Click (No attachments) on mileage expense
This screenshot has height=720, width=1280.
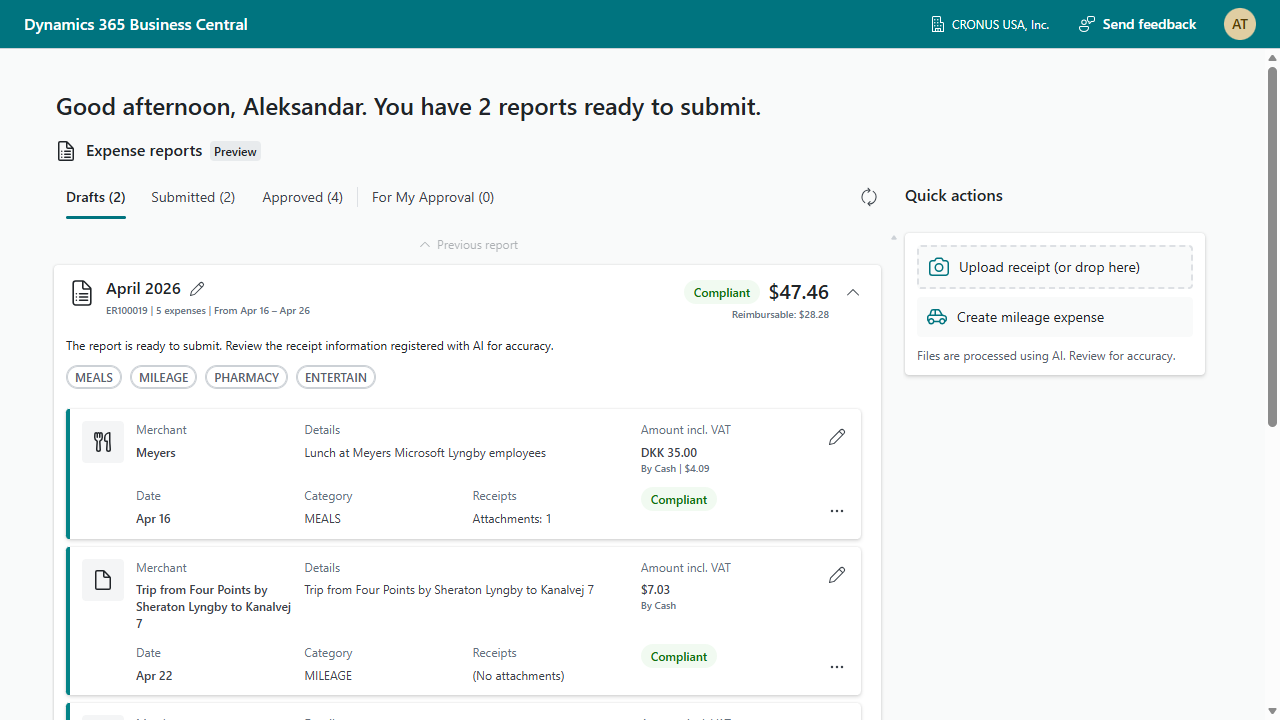pos(518,676)
